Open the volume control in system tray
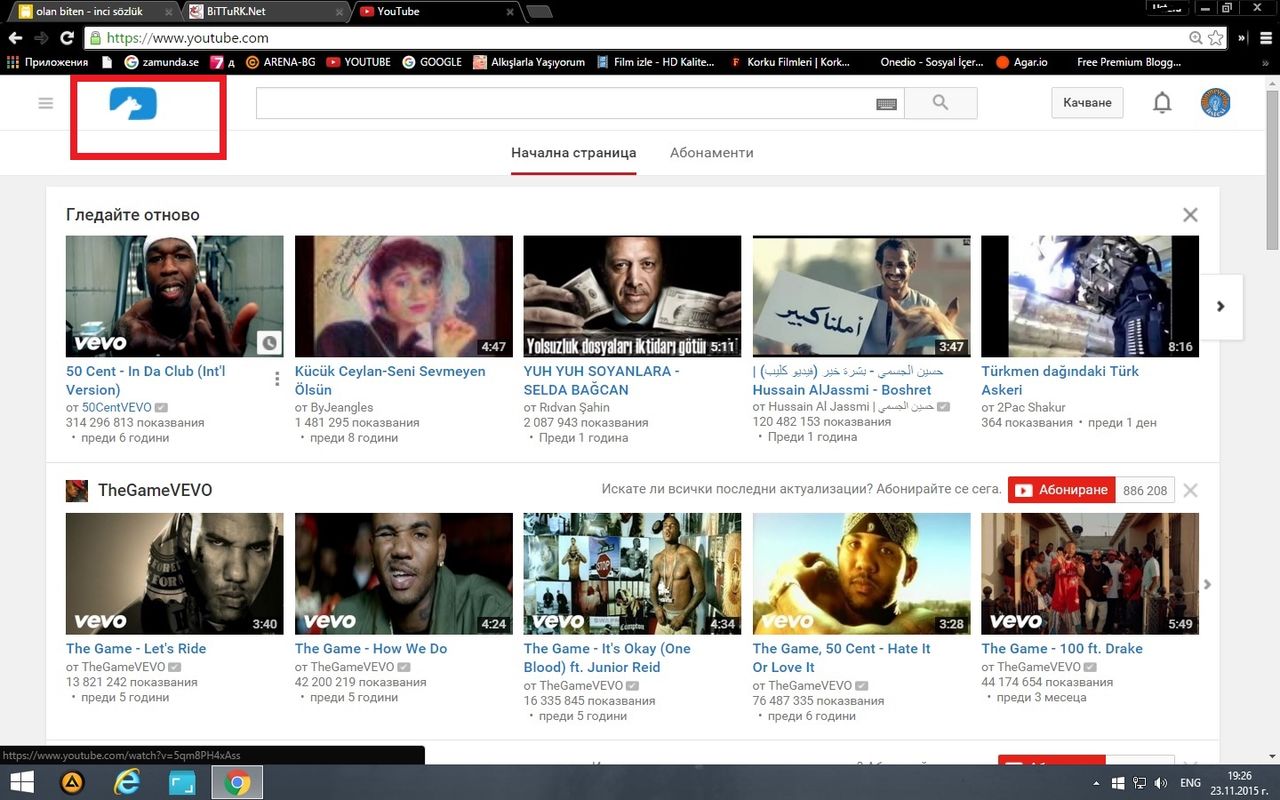 coord(1161,782)
